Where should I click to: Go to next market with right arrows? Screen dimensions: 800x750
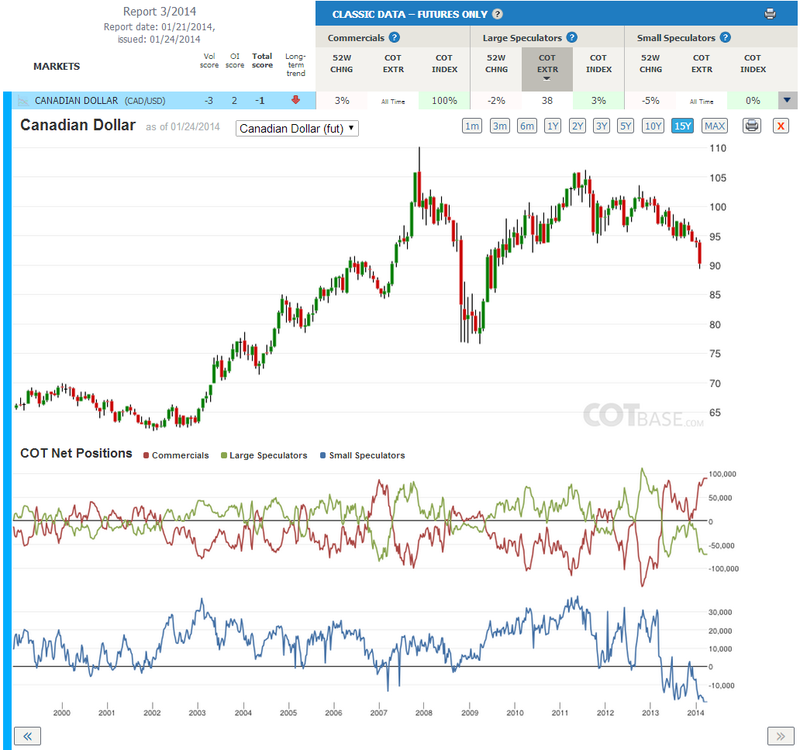click(x=781, y=736)
